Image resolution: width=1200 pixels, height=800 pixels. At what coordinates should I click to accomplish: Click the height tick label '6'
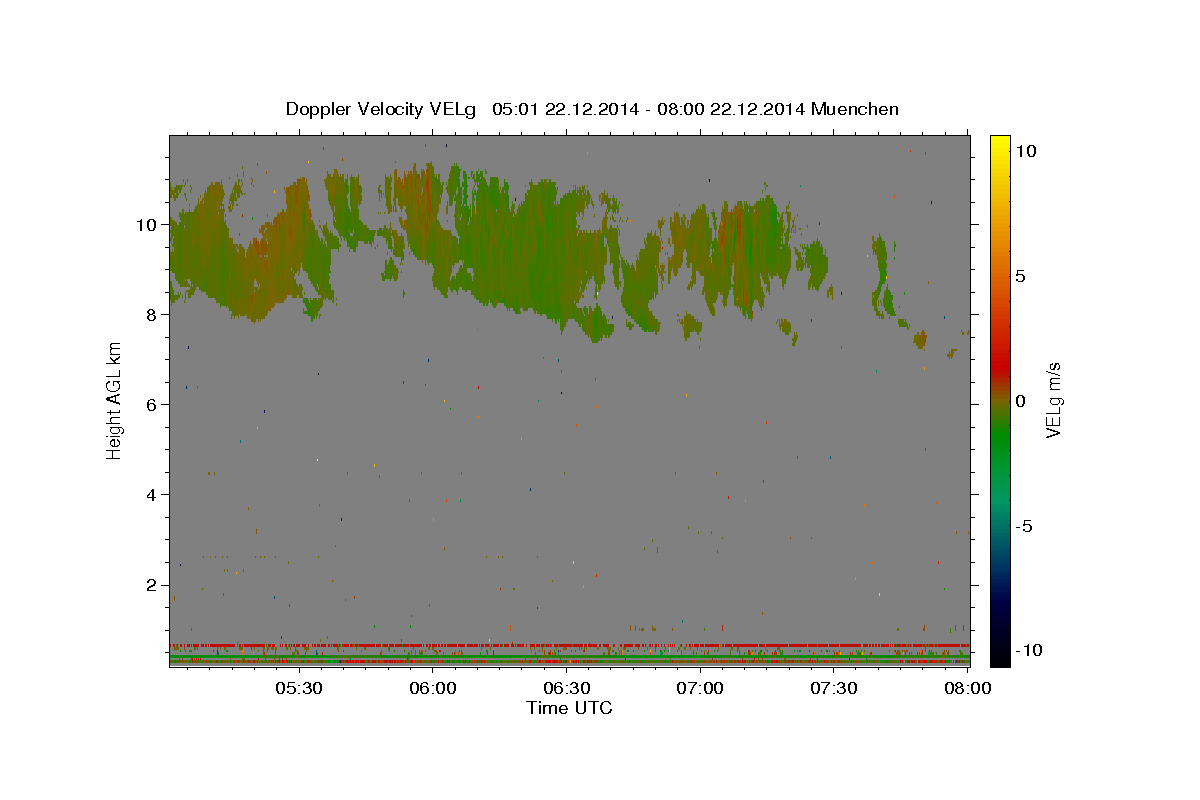[151, 404]
